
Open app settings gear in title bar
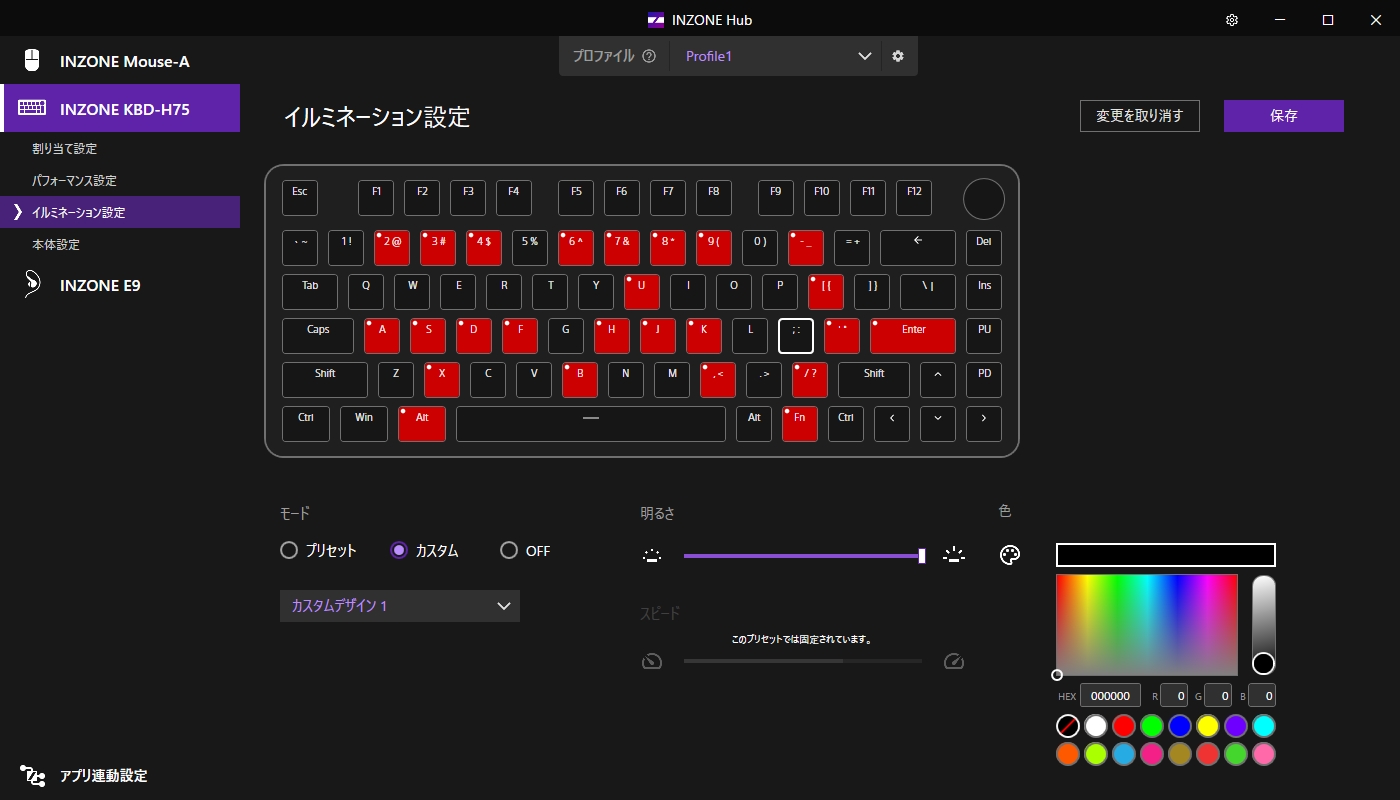pos(1232,20)
